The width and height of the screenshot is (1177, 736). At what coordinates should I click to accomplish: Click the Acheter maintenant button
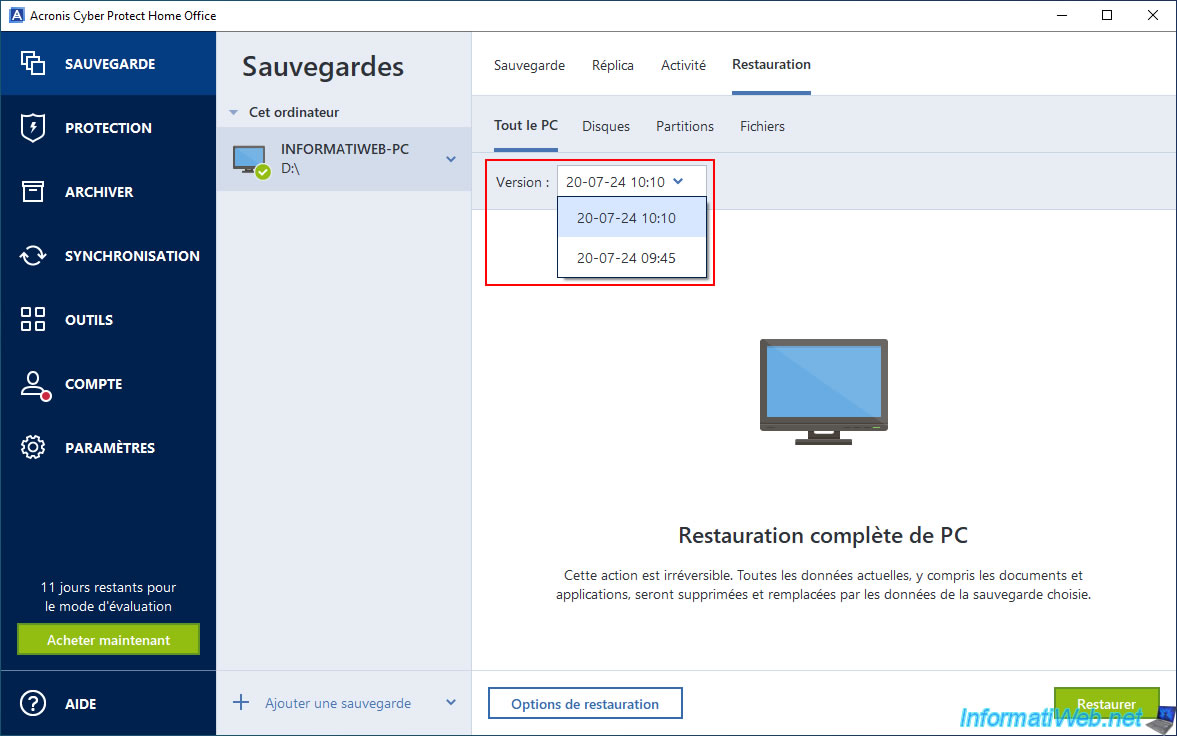pyautogui.click(x=109, y=640)
